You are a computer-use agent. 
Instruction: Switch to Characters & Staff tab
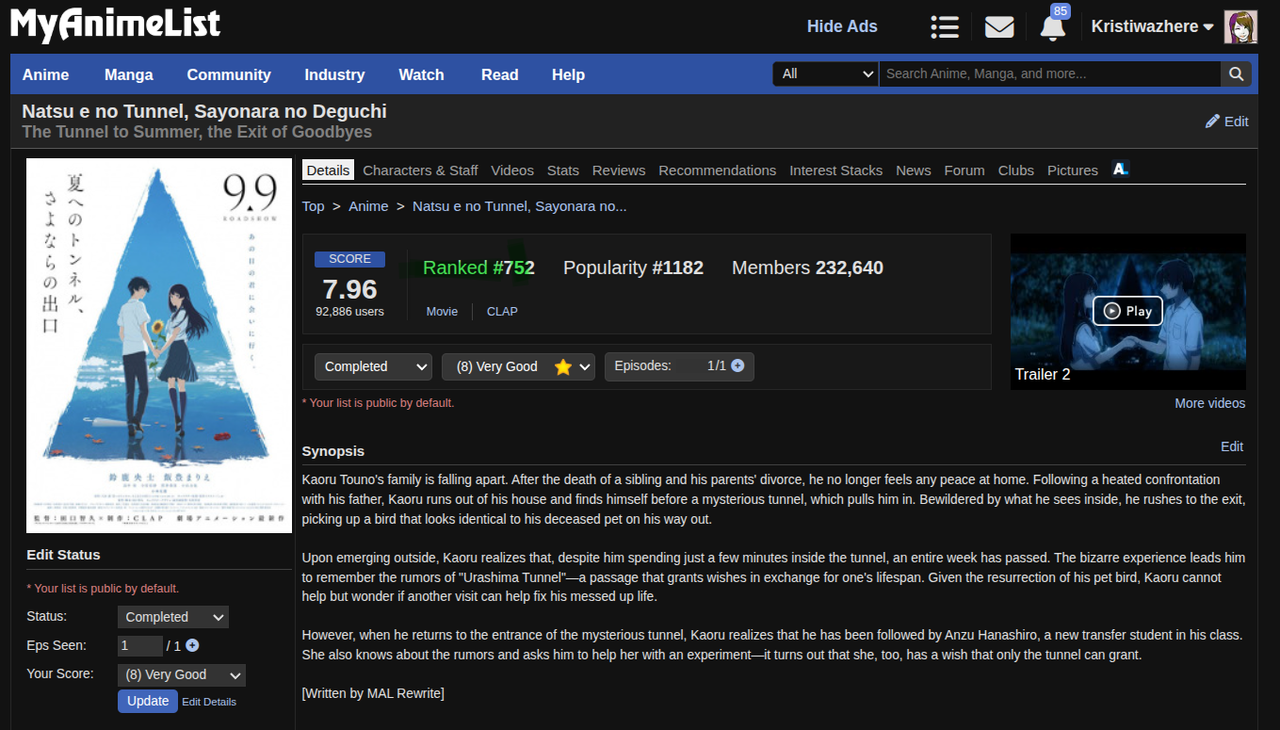click(420, 170)
